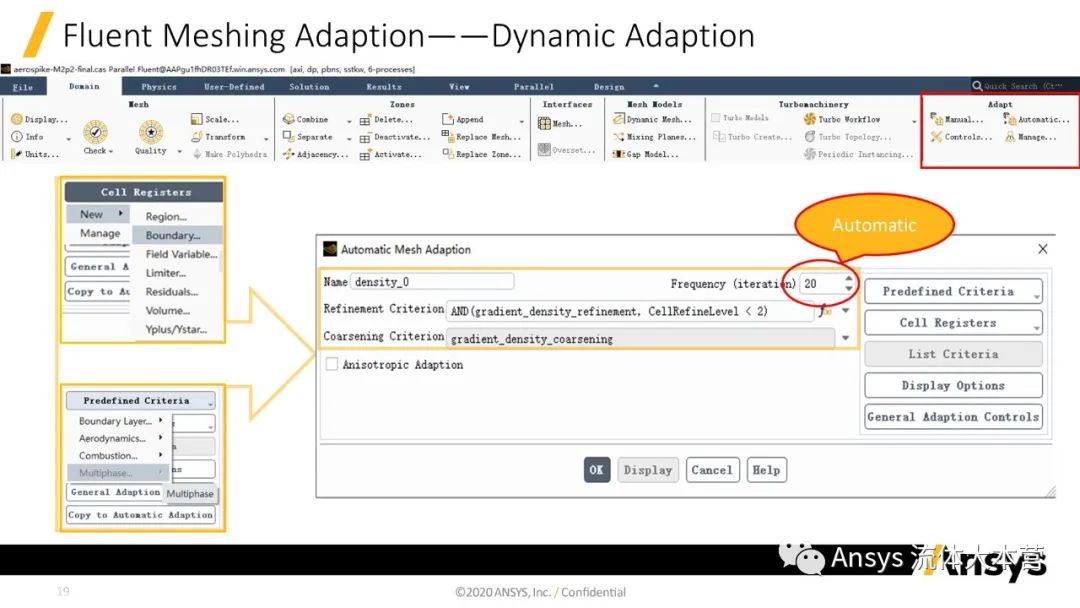The width and height of the screenshot is (1080, 608).
Task: Click the Append zone tool
Action: point(463,119)
